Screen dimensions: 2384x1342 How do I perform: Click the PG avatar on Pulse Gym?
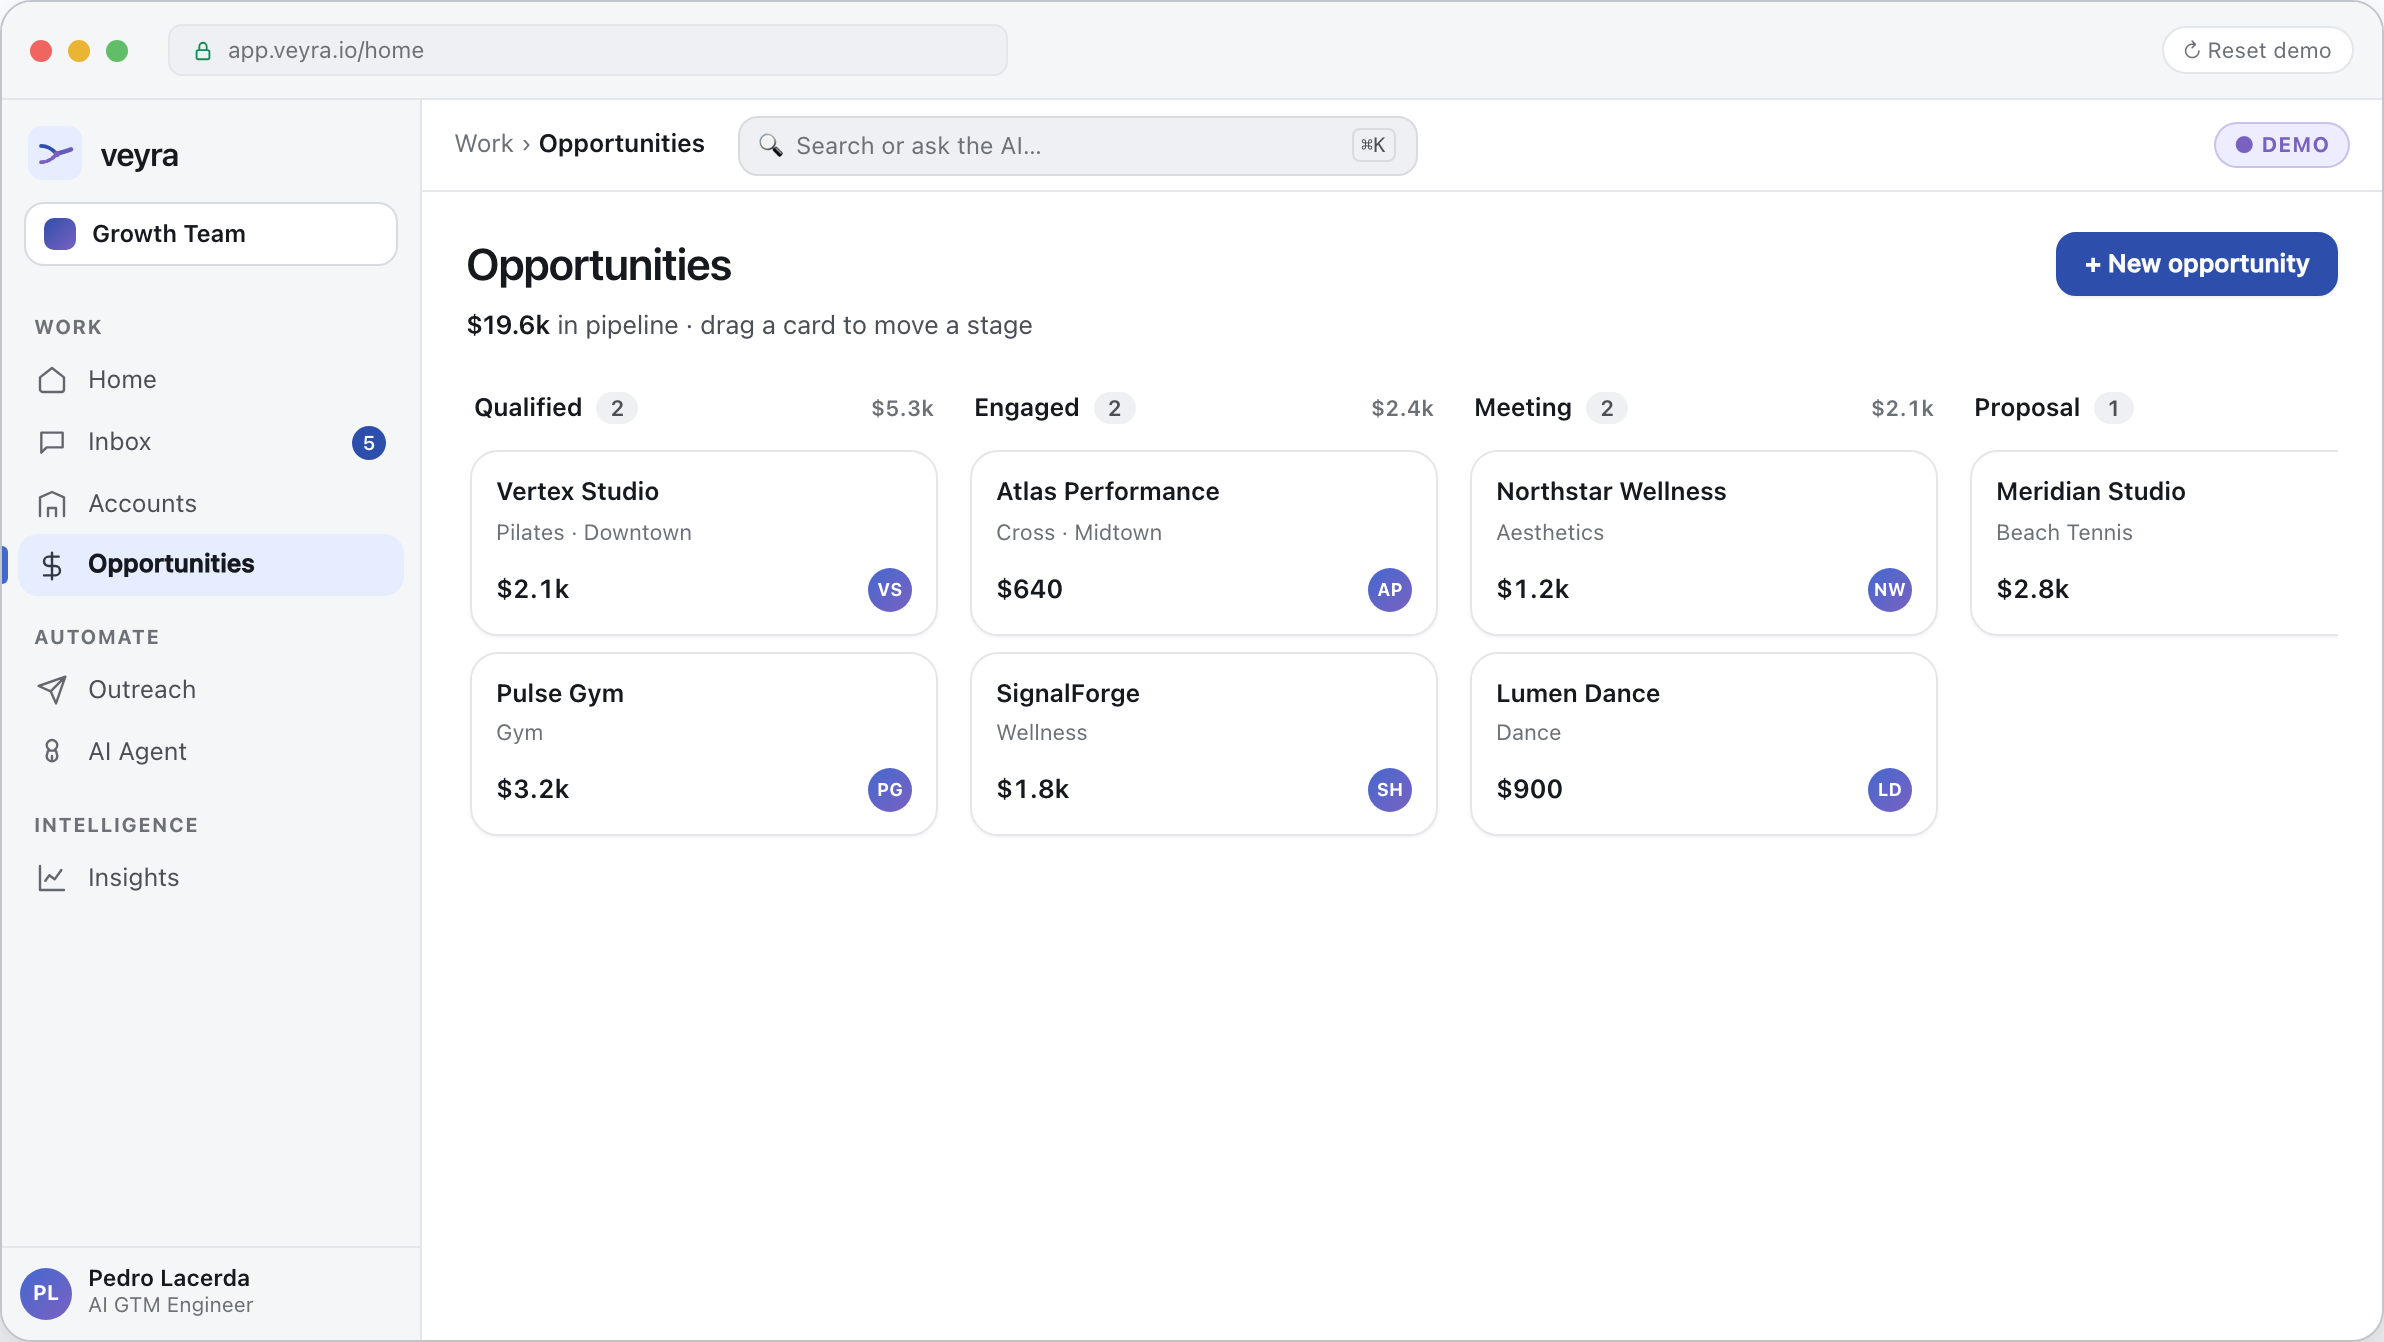pos(890,790)
